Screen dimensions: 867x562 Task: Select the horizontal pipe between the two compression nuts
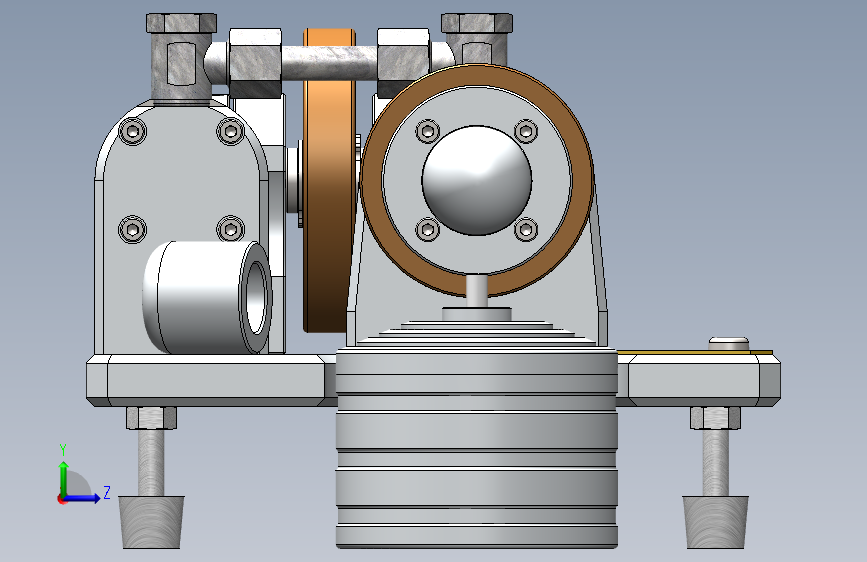pyautogui.click(x=330, y=62)
